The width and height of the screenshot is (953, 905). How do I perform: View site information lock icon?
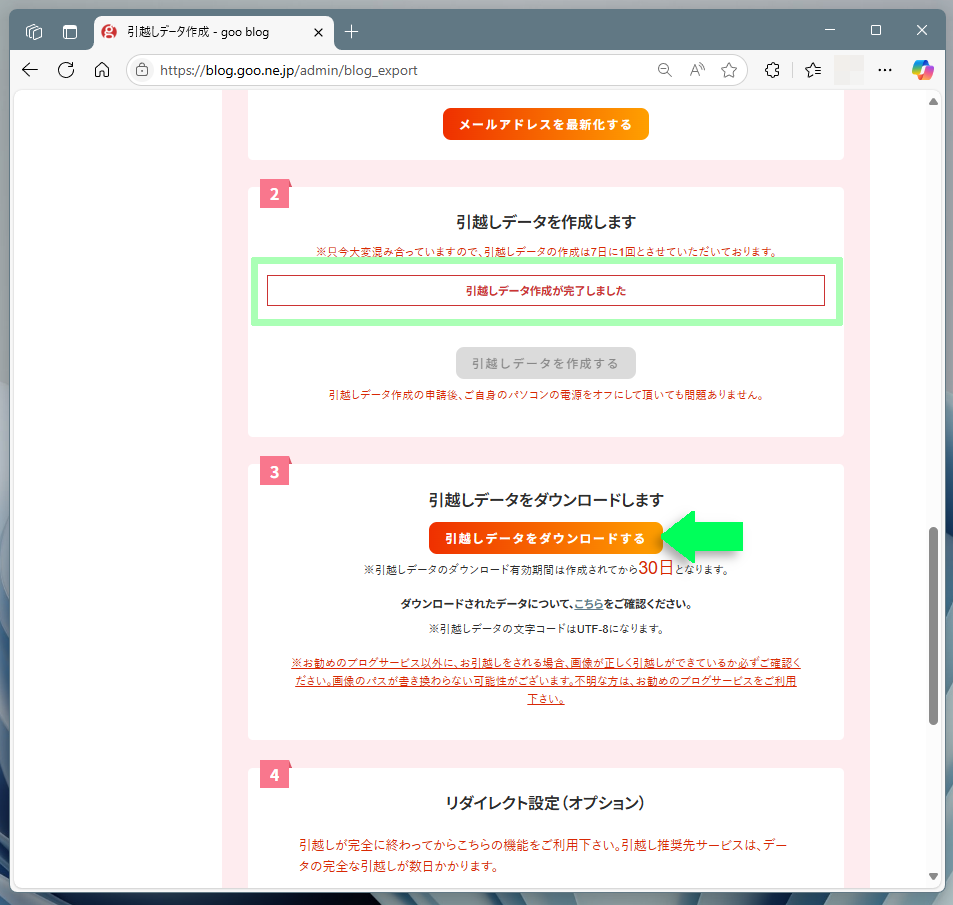[142, 70]
